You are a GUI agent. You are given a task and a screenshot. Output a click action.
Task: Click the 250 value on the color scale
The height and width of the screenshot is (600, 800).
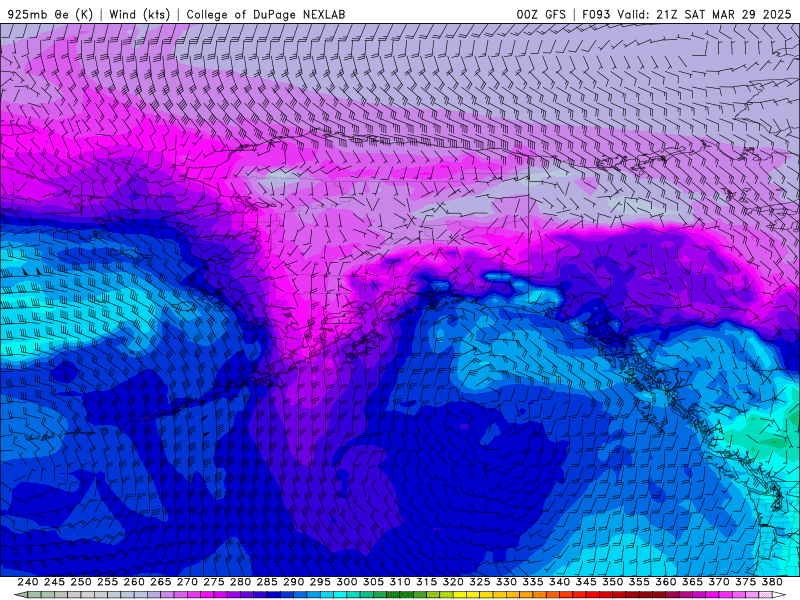point(81,582)
